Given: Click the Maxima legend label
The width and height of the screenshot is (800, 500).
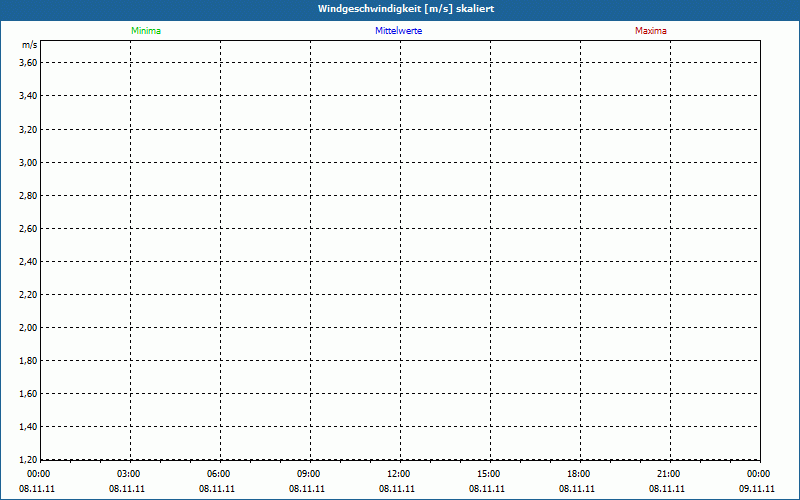Looking at the screenshot, I should tap(651, 31).
